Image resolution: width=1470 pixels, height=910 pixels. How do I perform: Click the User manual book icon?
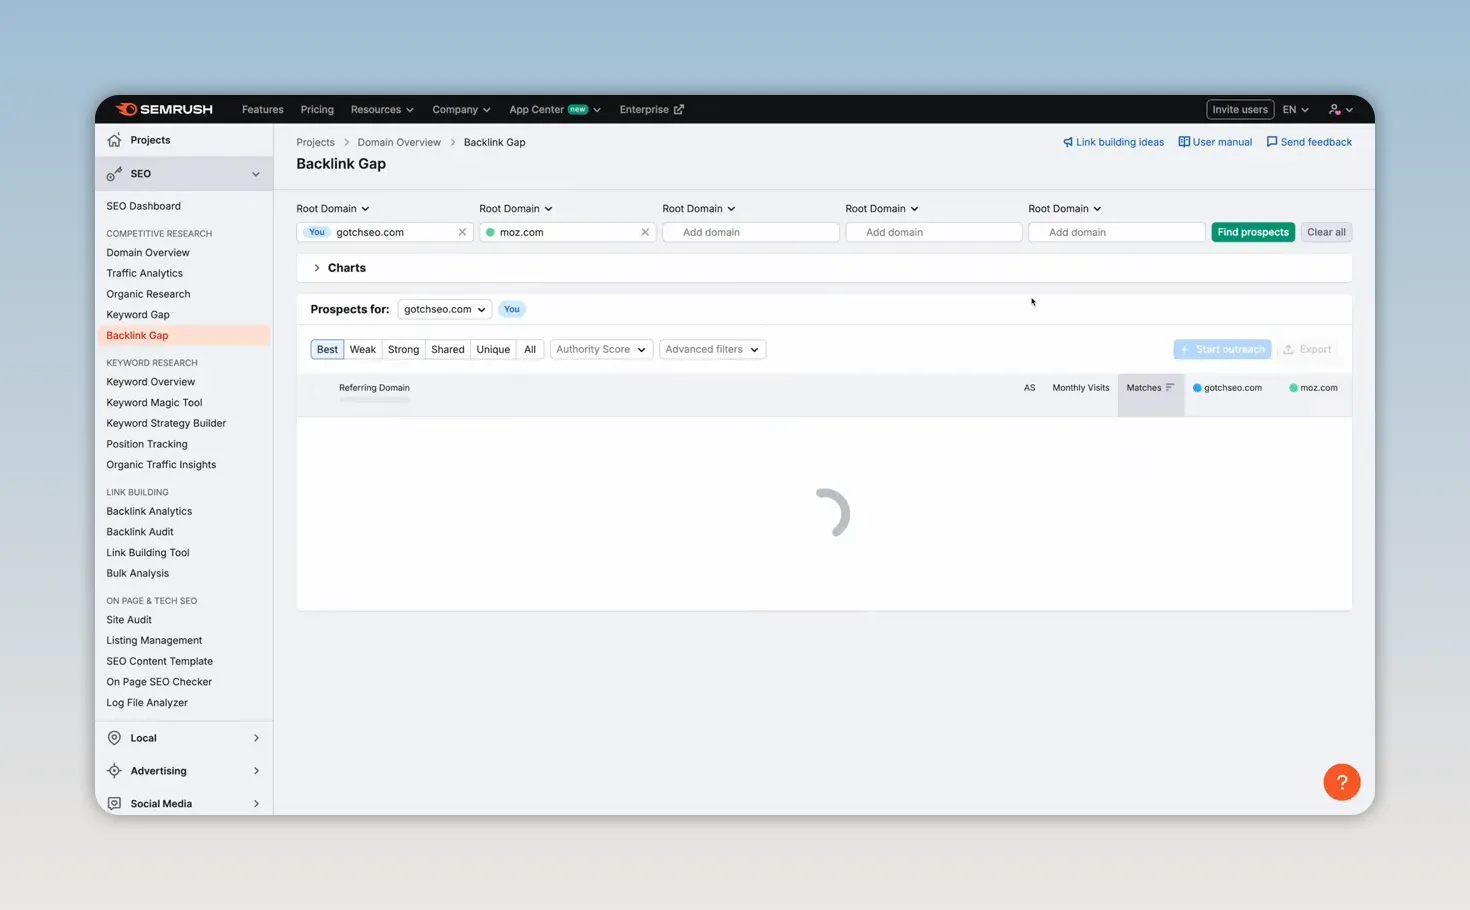(x=1184, y=142)
